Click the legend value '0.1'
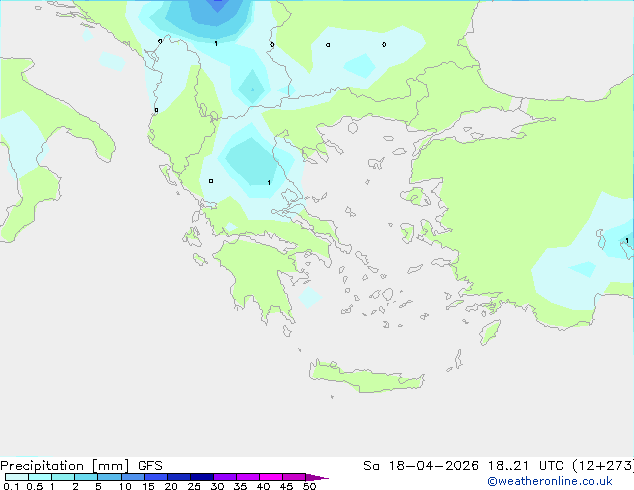The image size is (634, 490). (11, 486)
